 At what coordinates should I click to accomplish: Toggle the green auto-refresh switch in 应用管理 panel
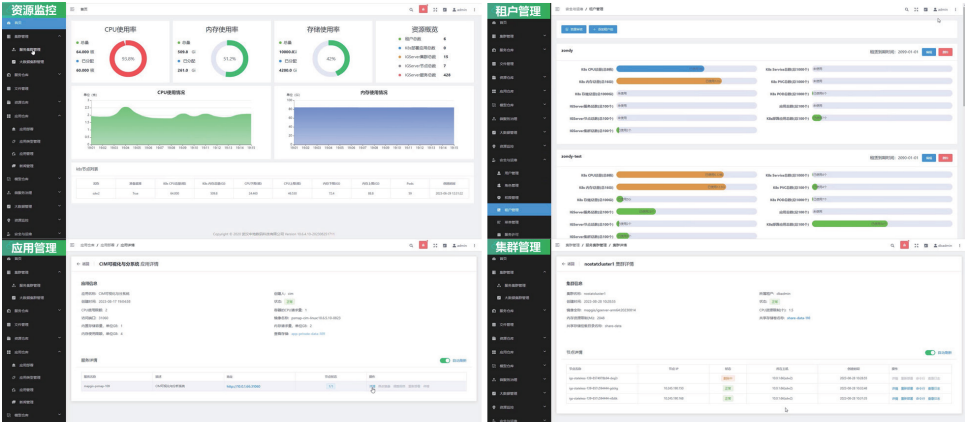click(445, 360)
